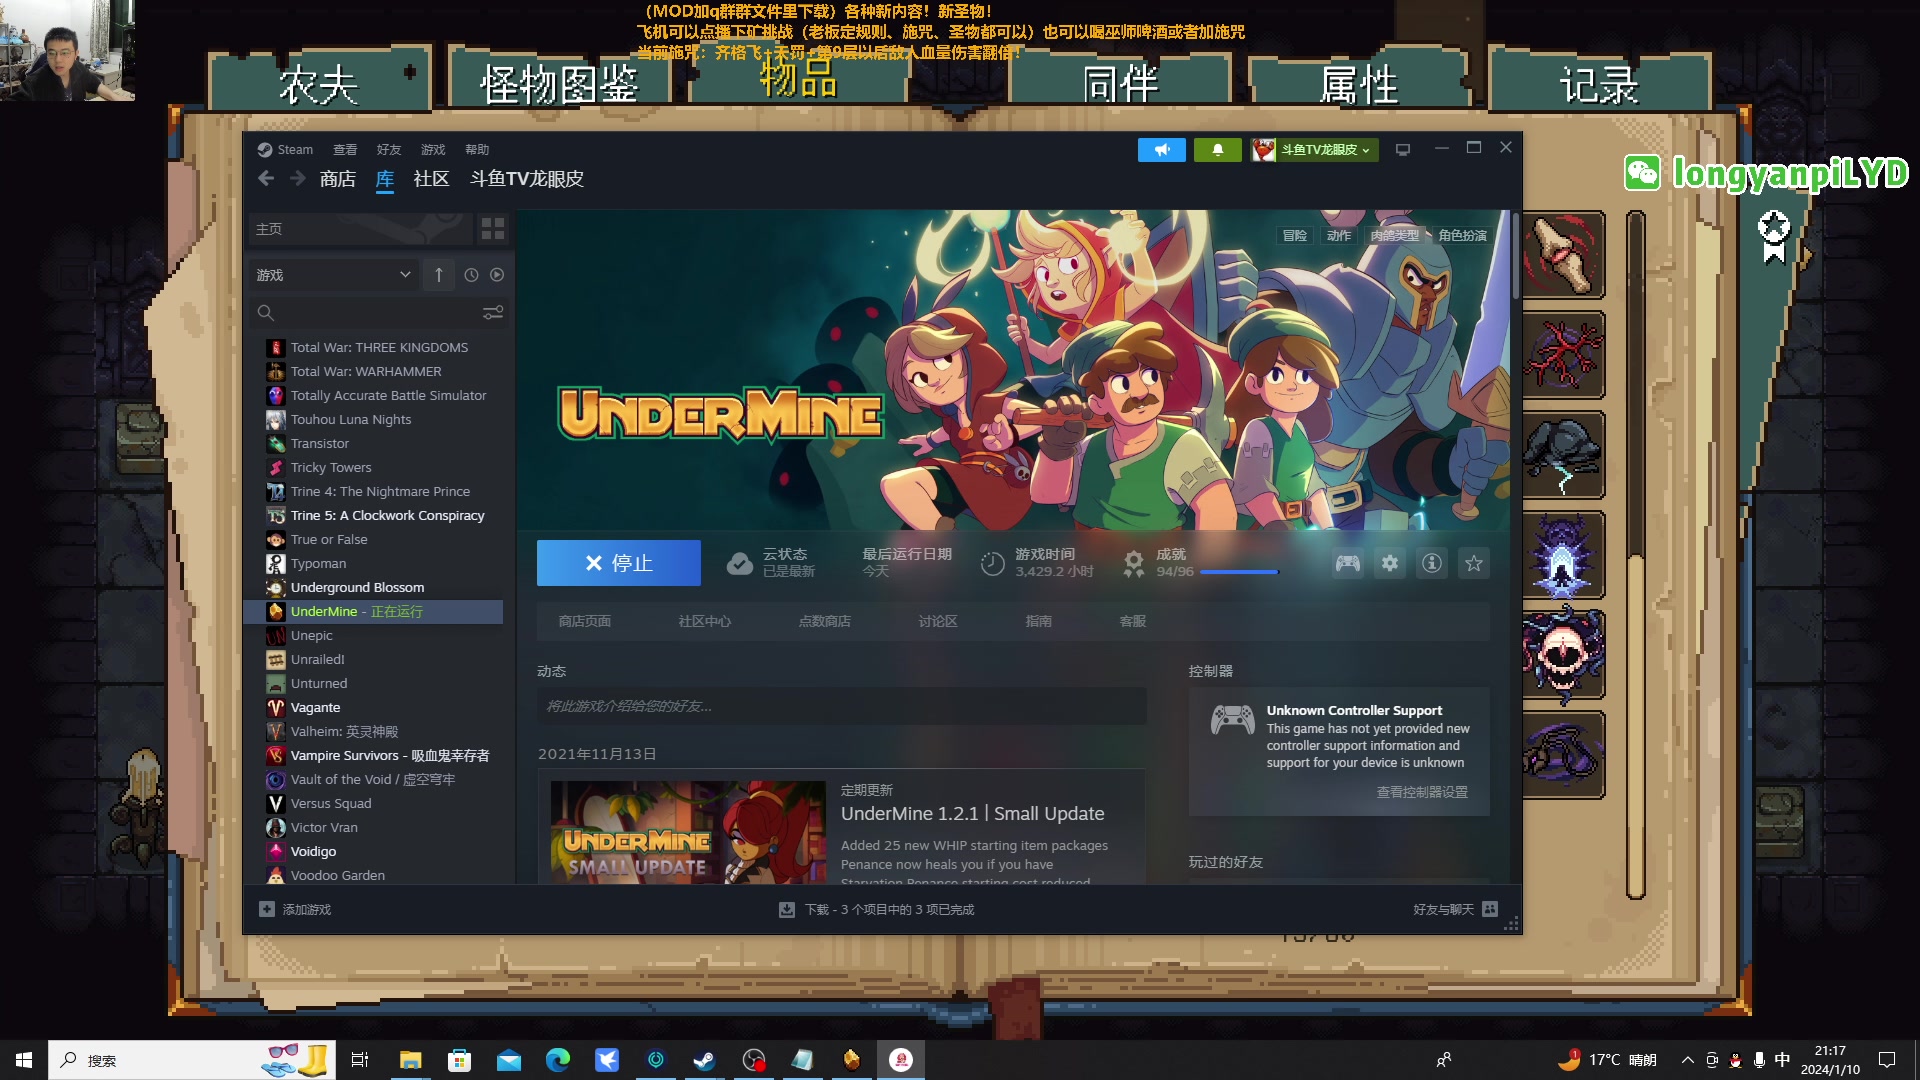Click the advanced filter icon in search
The width and height of the screenshot is (1920, 1080).
pos(493,313)
